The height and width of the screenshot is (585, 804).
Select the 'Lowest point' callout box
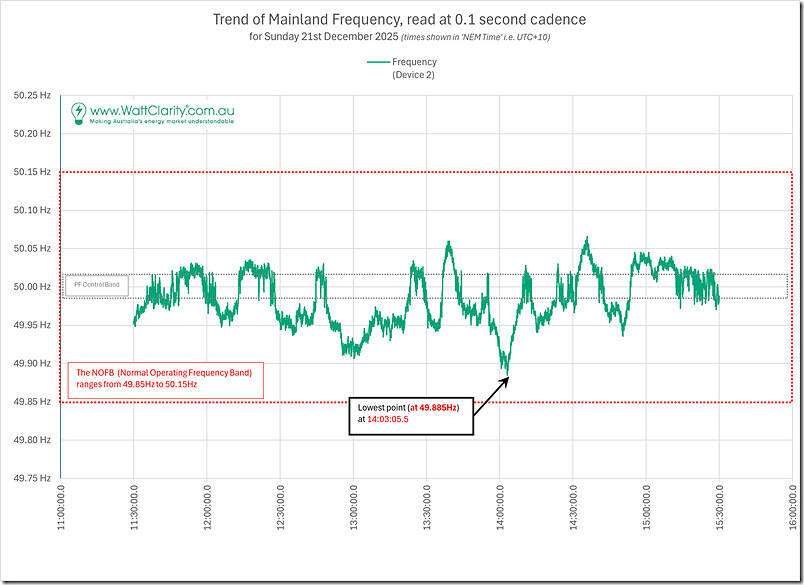click(x=410, y=414)
